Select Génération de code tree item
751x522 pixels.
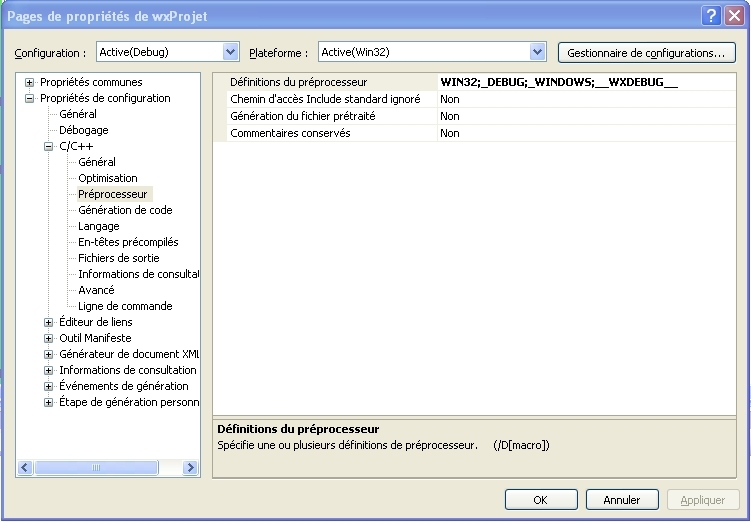coord(125,210)
